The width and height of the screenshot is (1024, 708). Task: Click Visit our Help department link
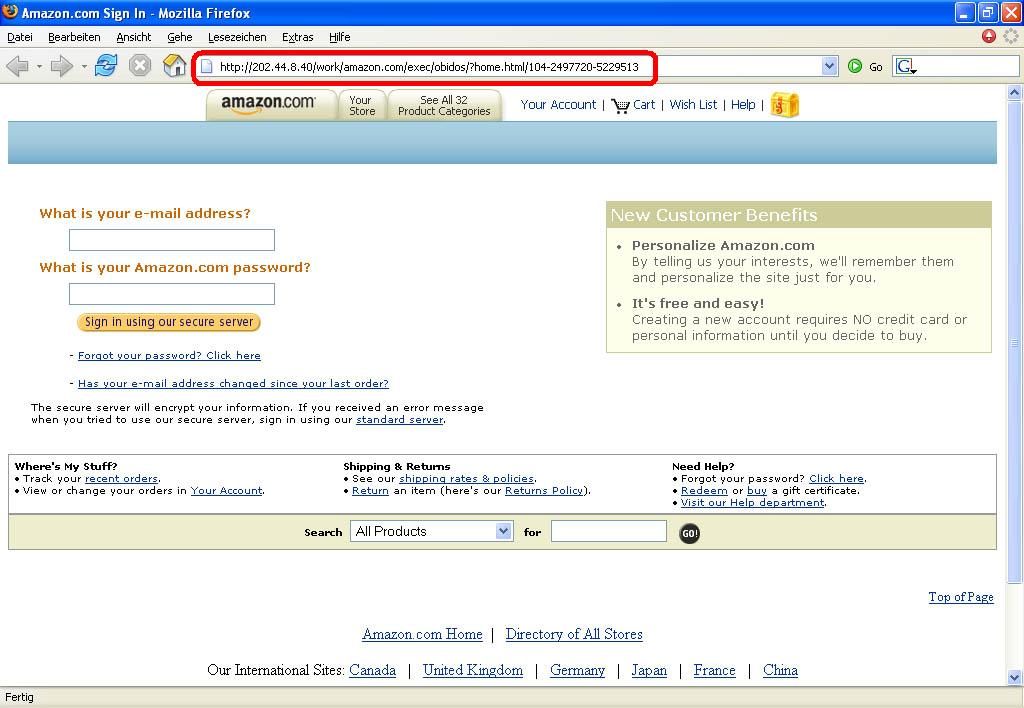tap(752, 502)
